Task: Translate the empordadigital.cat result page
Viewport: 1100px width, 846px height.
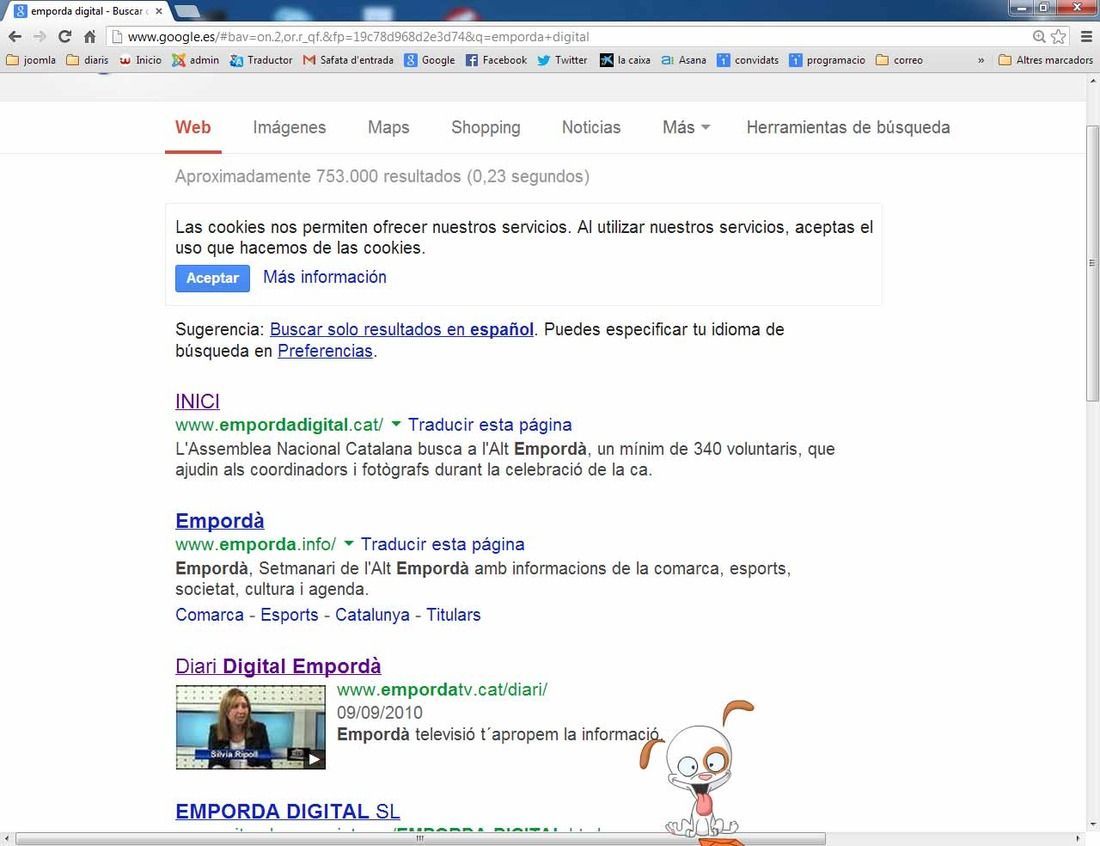Action: (490, 424)
